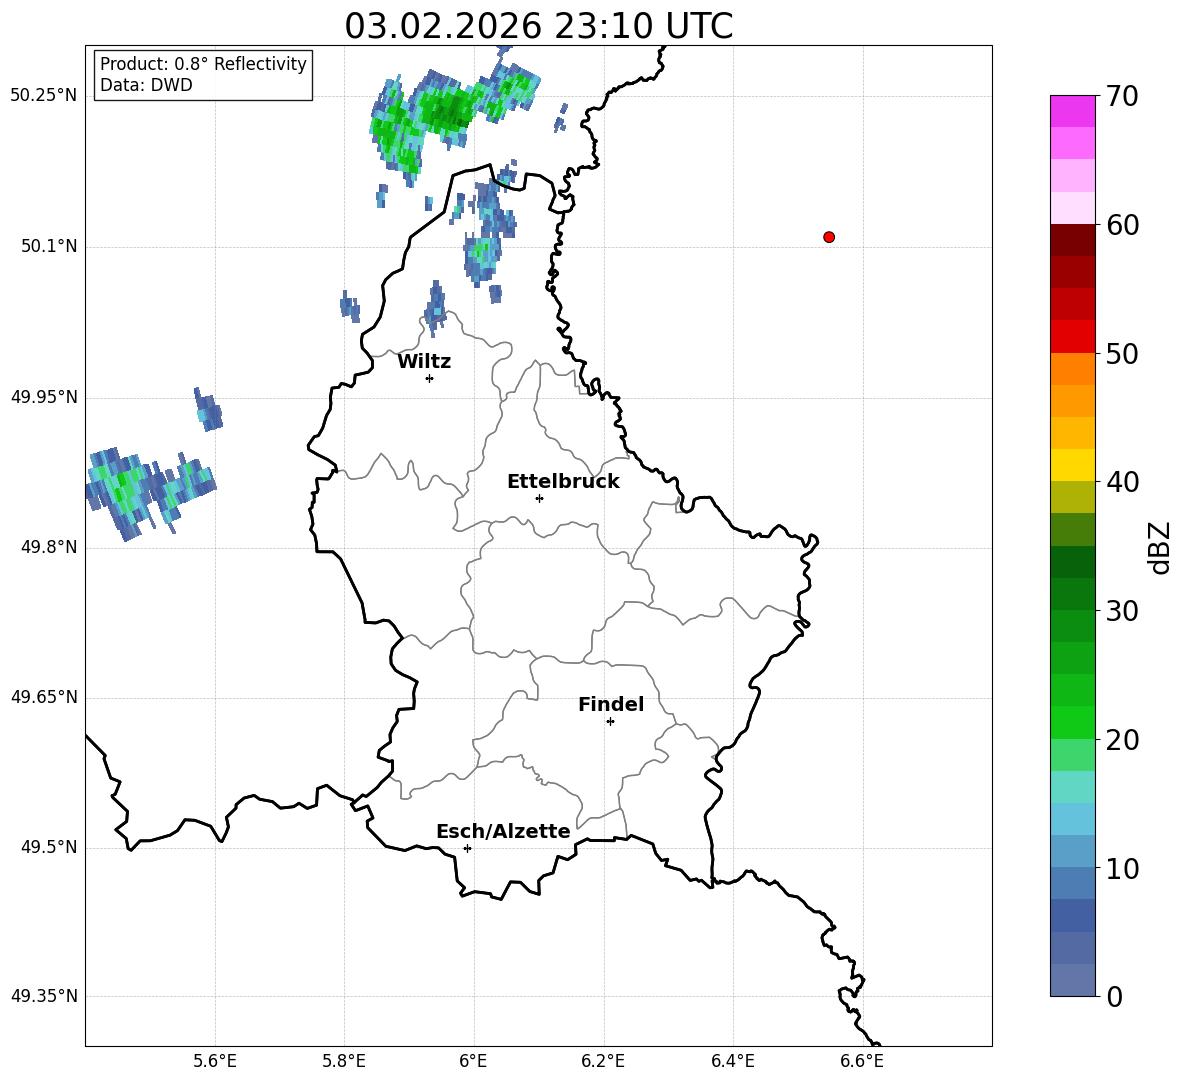Viewport: 1184px width, 1081px height.
Task: Click the Ettelbruck station label
Action: click(563, 482)
